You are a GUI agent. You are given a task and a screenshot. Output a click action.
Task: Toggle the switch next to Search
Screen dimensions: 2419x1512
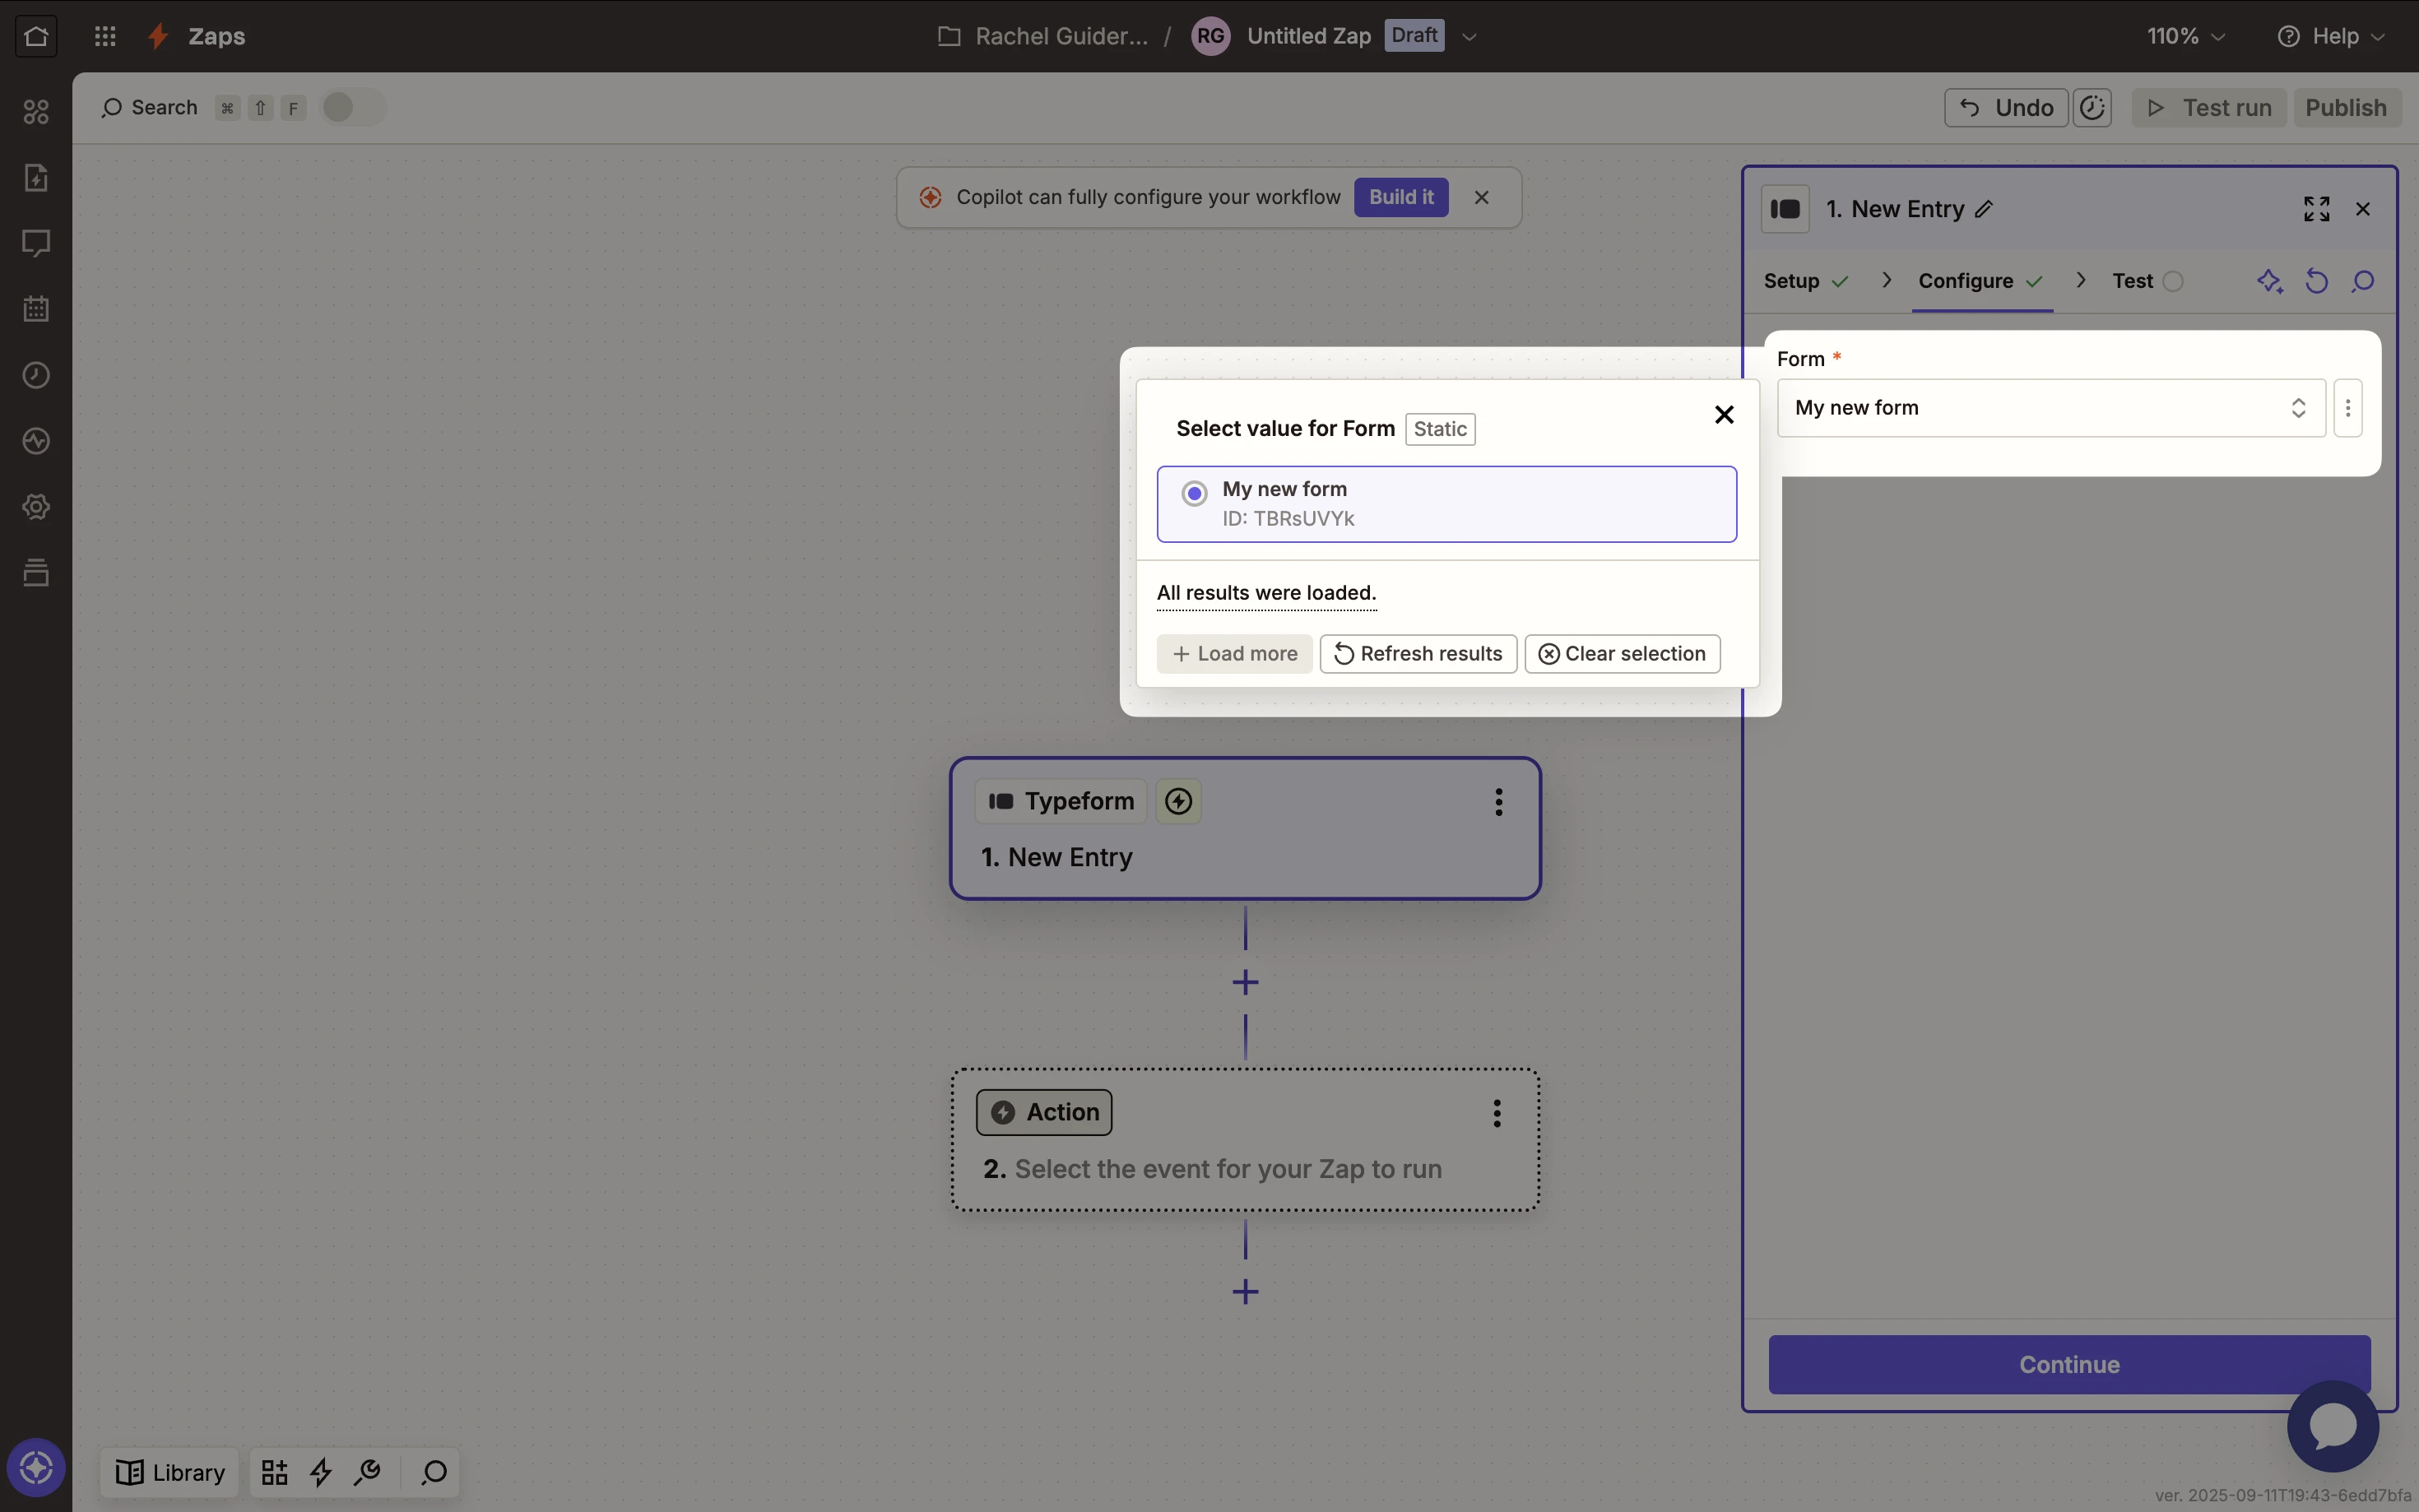[352, 107]
